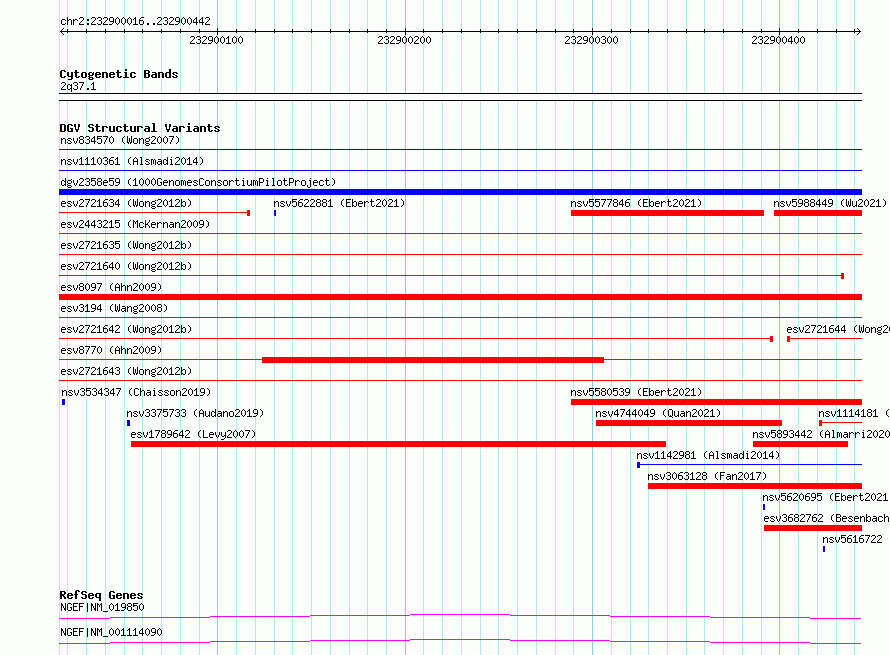Open dgv2358e59 1000GenomesConsortiumPilotProject label
890x655 pixels.
[198, 182]
